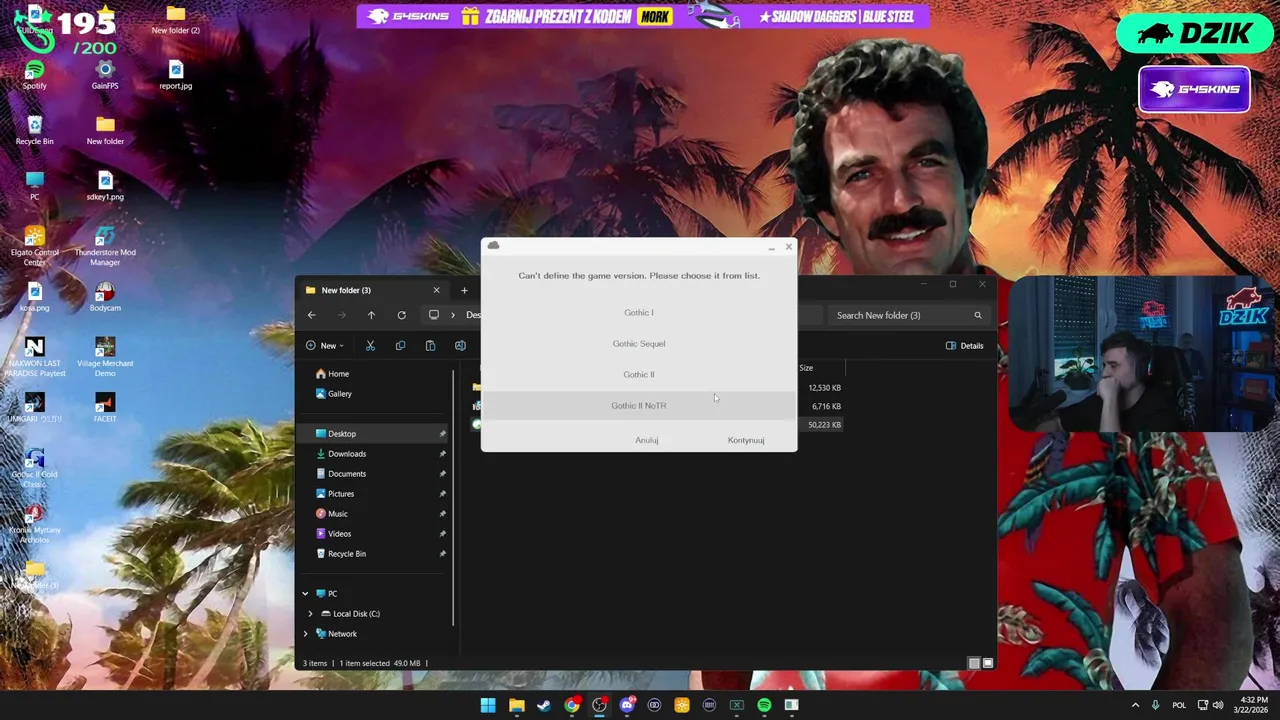Image resolution: width=1280 pixels, height=720 pixels.
Task: Go back in File Explorer
Action: click(311, 315)
